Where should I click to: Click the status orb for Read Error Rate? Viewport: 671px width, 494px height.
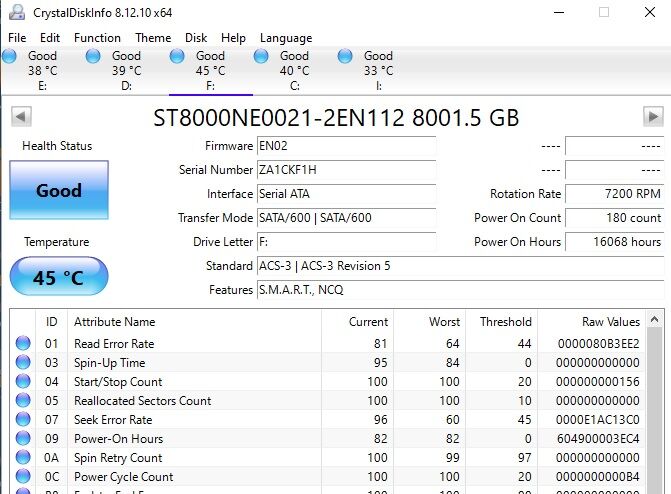pyautogui.click(x=23, y=343)
